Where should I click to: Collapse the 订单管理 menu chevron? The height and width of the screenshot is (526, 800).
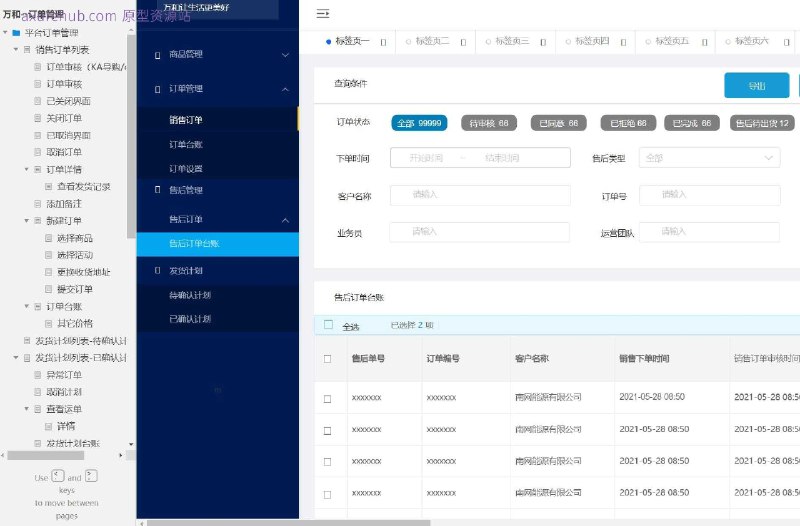(285, 89)
